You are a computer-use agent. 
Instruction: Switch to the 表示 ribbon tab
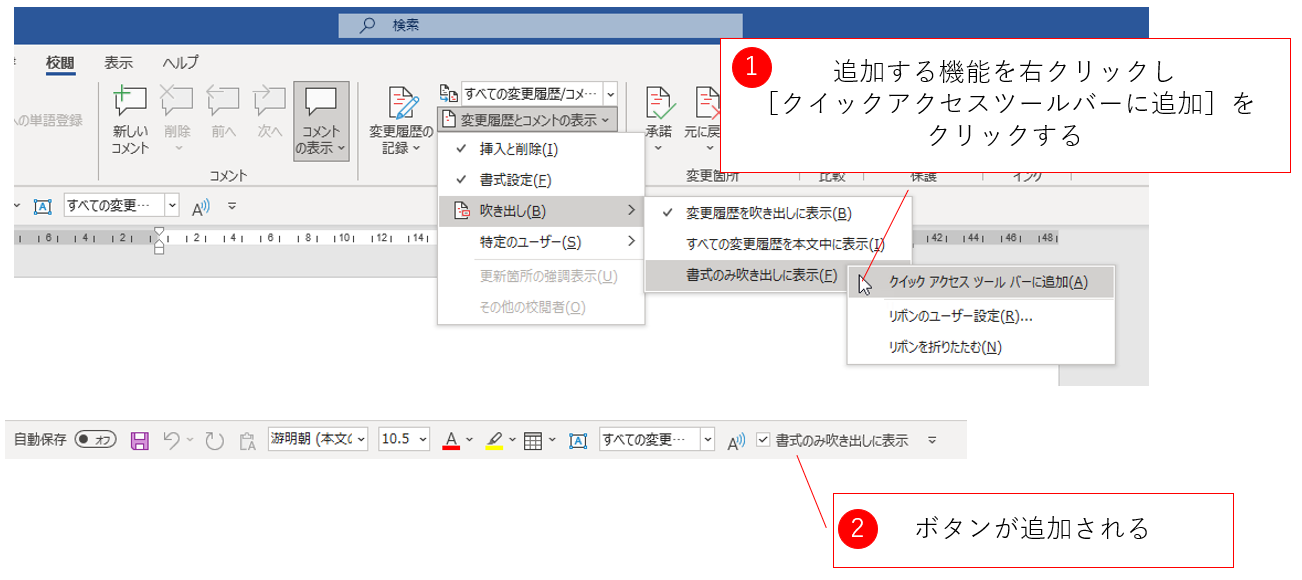pyautogui.click(x=119, y=62)
